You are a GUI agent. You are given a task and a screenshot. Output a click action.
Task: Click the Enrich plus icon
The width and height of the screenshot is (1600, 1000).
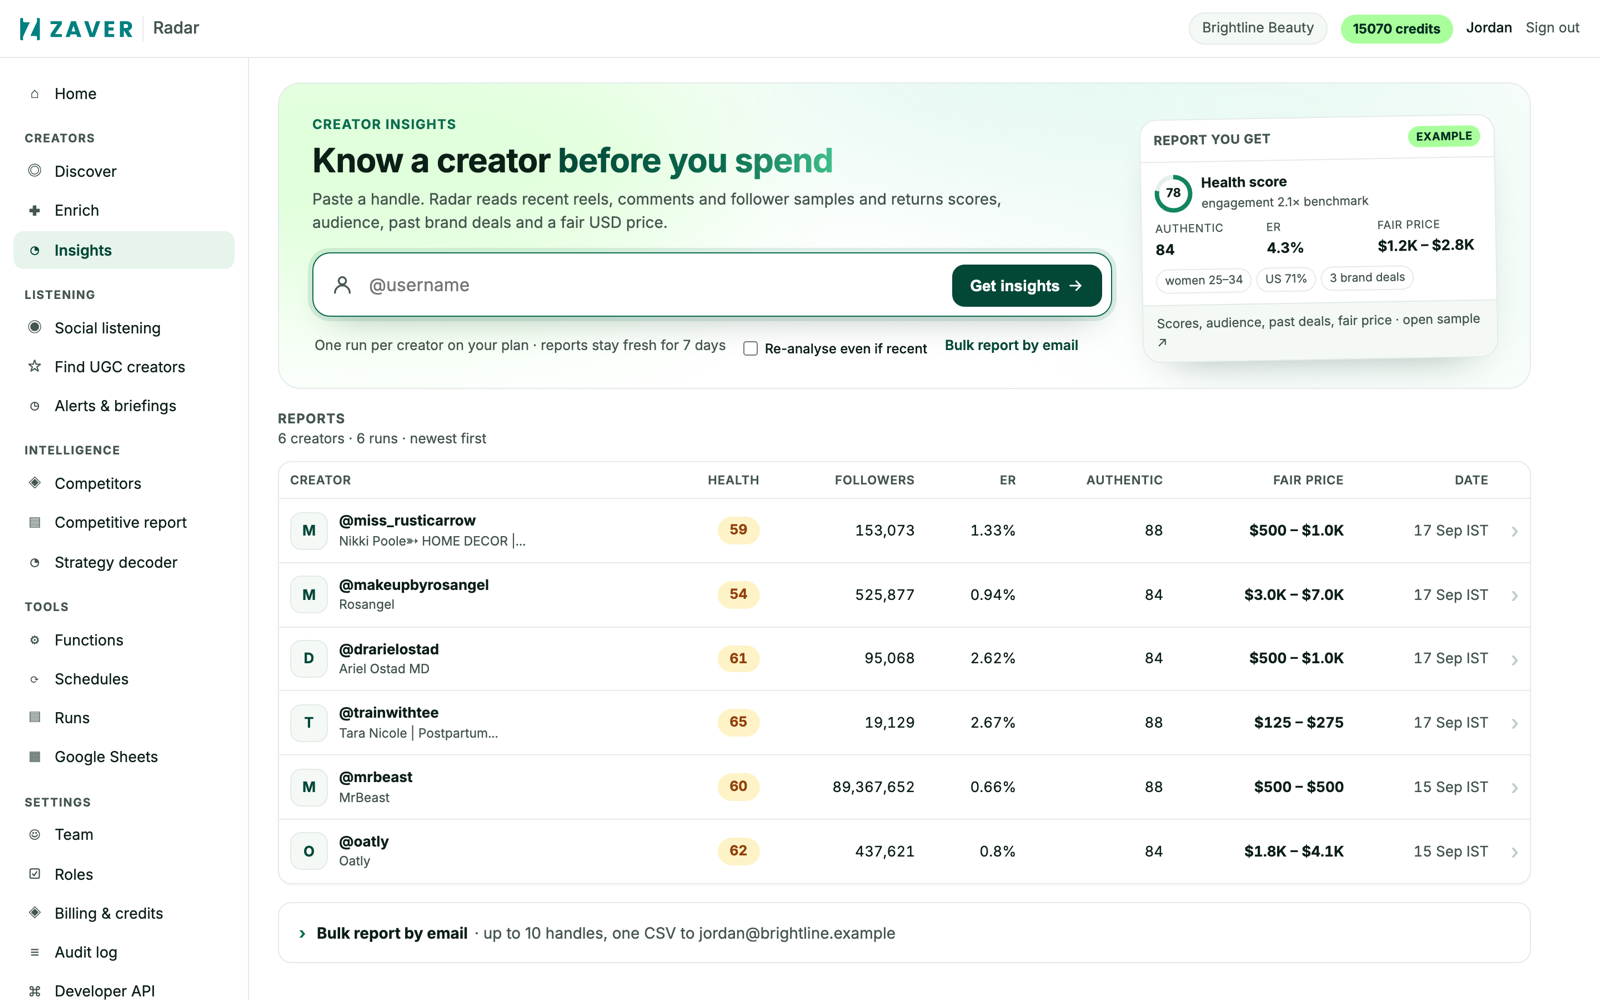[35, 210]
